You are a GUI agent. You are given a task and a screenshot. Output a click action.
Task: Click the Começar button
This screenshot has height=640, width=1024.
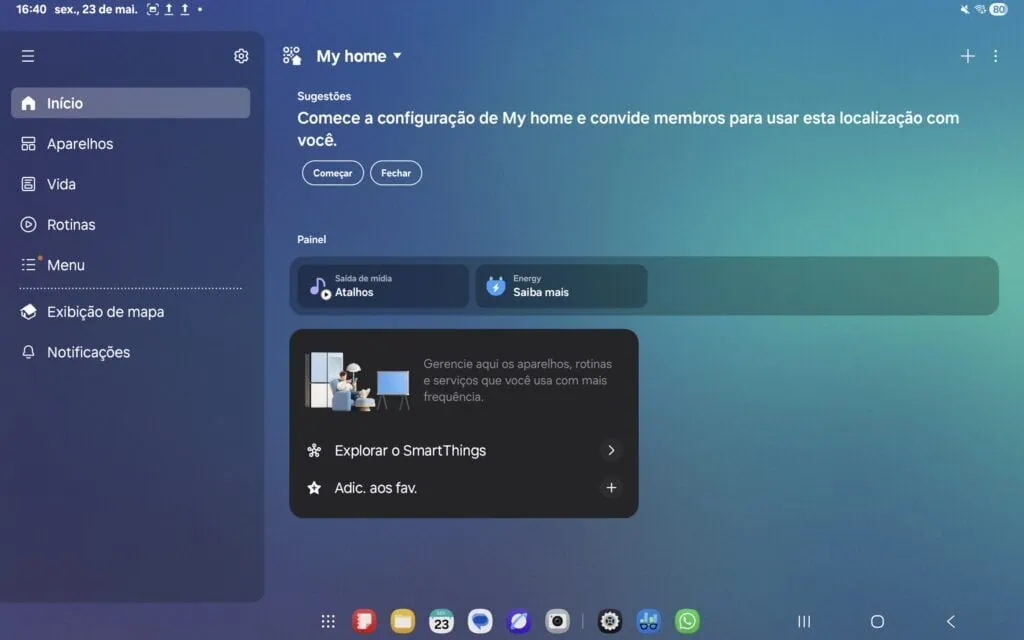tap(332, 172)
